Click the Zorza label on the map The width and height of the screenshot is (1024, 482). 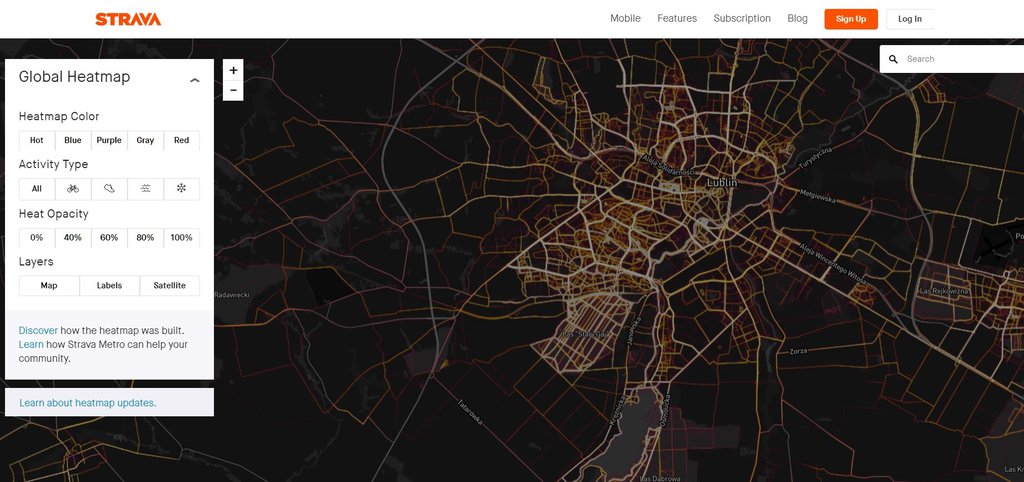(798, 351)
